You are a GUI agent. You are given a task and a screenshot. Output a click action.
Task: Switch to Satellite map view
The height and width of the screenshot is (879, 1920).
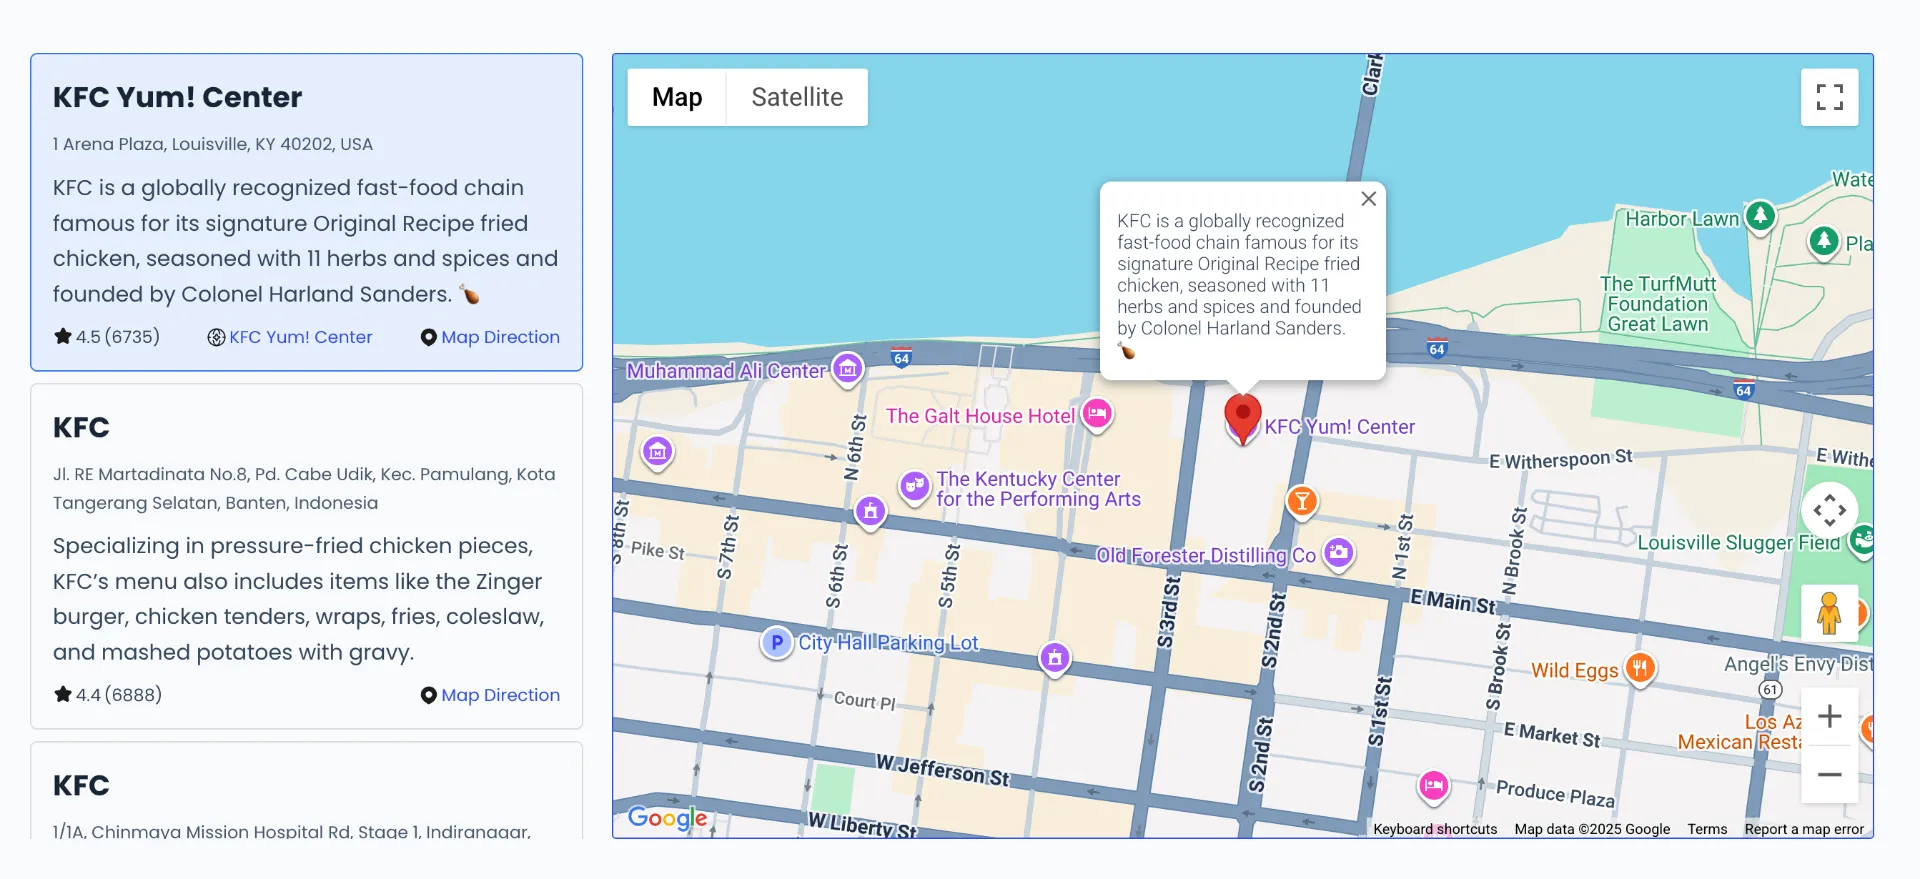pos(797,97)
